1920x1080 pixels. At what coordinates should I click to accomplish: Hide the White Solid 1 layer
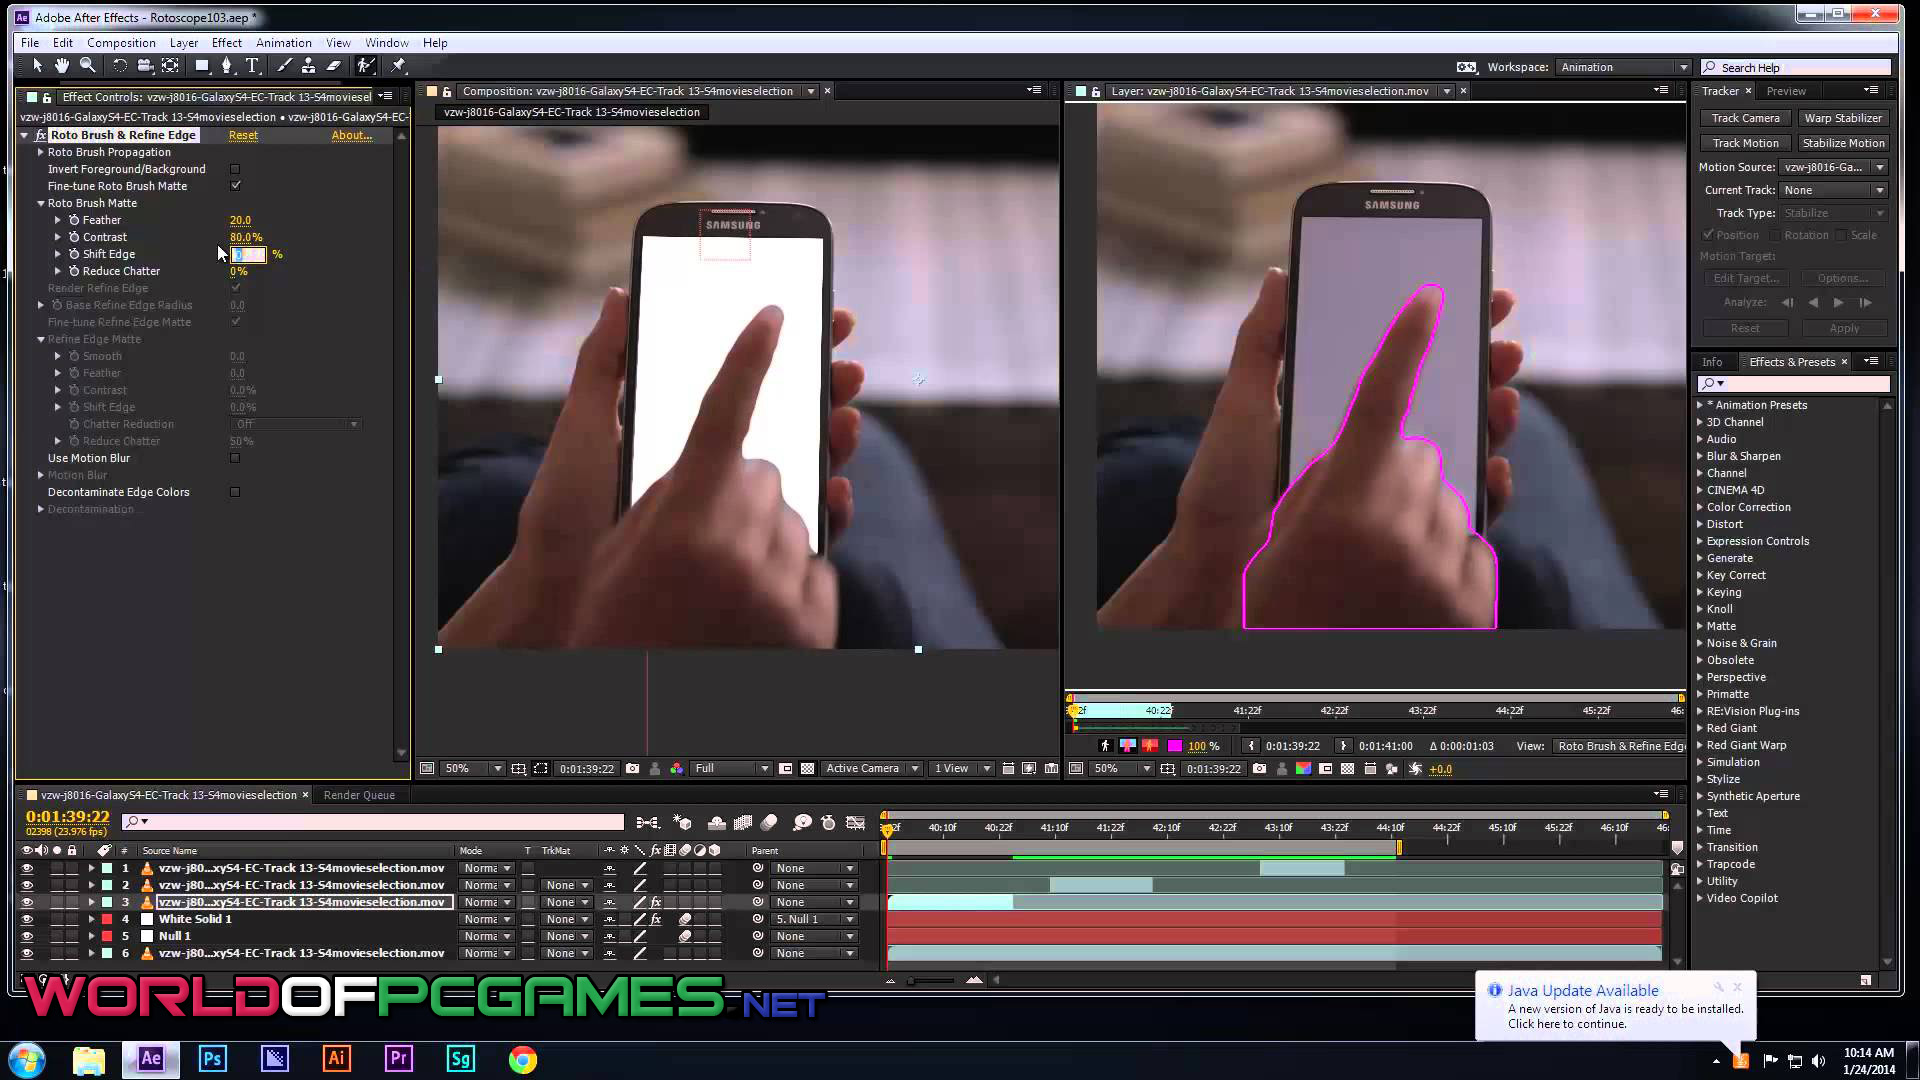(x=27, y=919)
